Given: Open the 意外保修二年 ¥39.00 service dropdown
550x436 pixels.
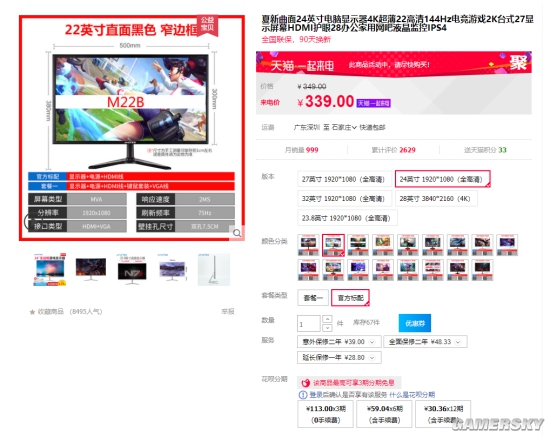Looking at the screenshot, I should pyautogui.click(x=339, y=341).
